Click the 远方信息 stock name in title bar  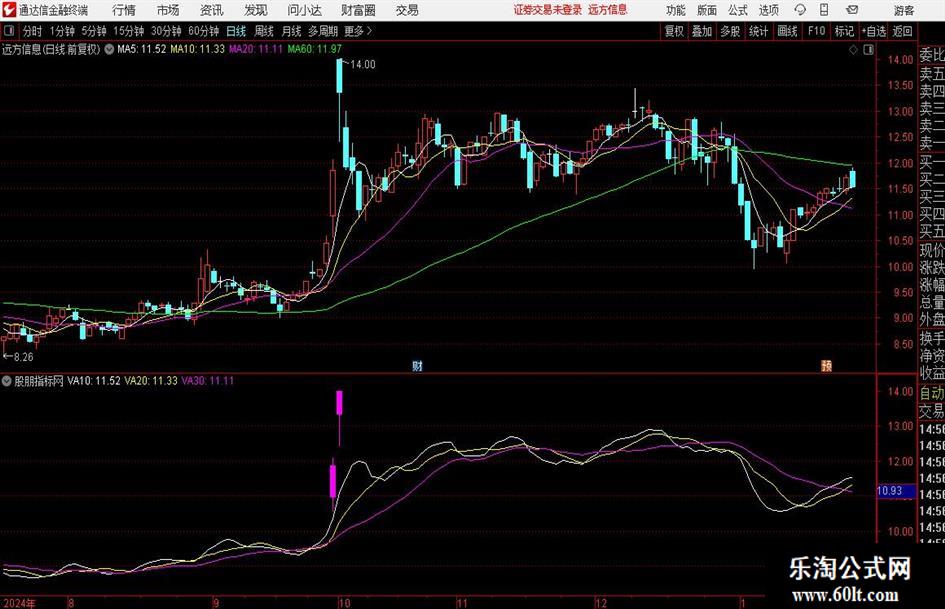[x=608, y=10]
